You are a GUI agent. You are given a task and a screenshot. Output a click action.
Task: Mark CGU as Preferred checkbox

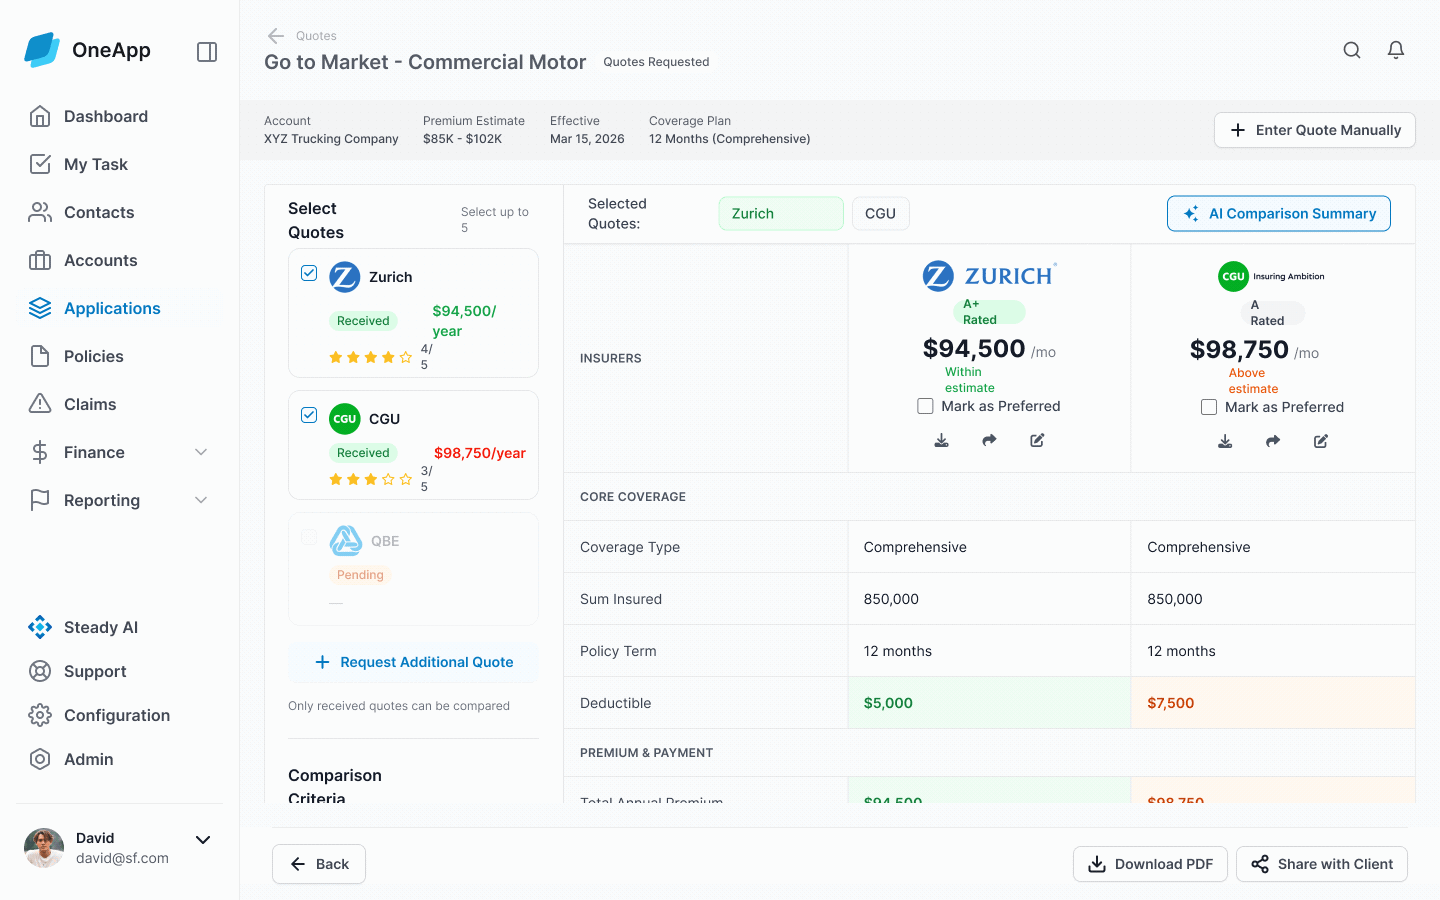[1209, 407]
